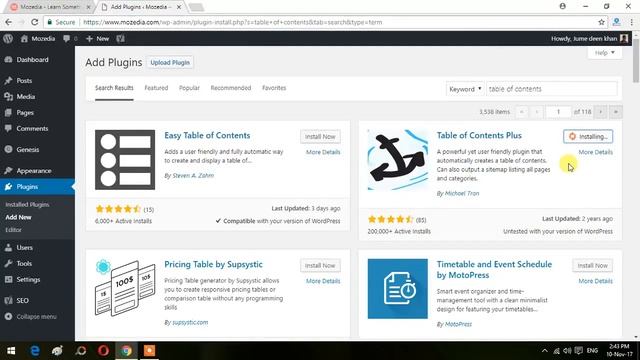This screenshot has width=640, height=360.
Task: Click the WordPress logo in admin bar
Action: coord(8,39)
